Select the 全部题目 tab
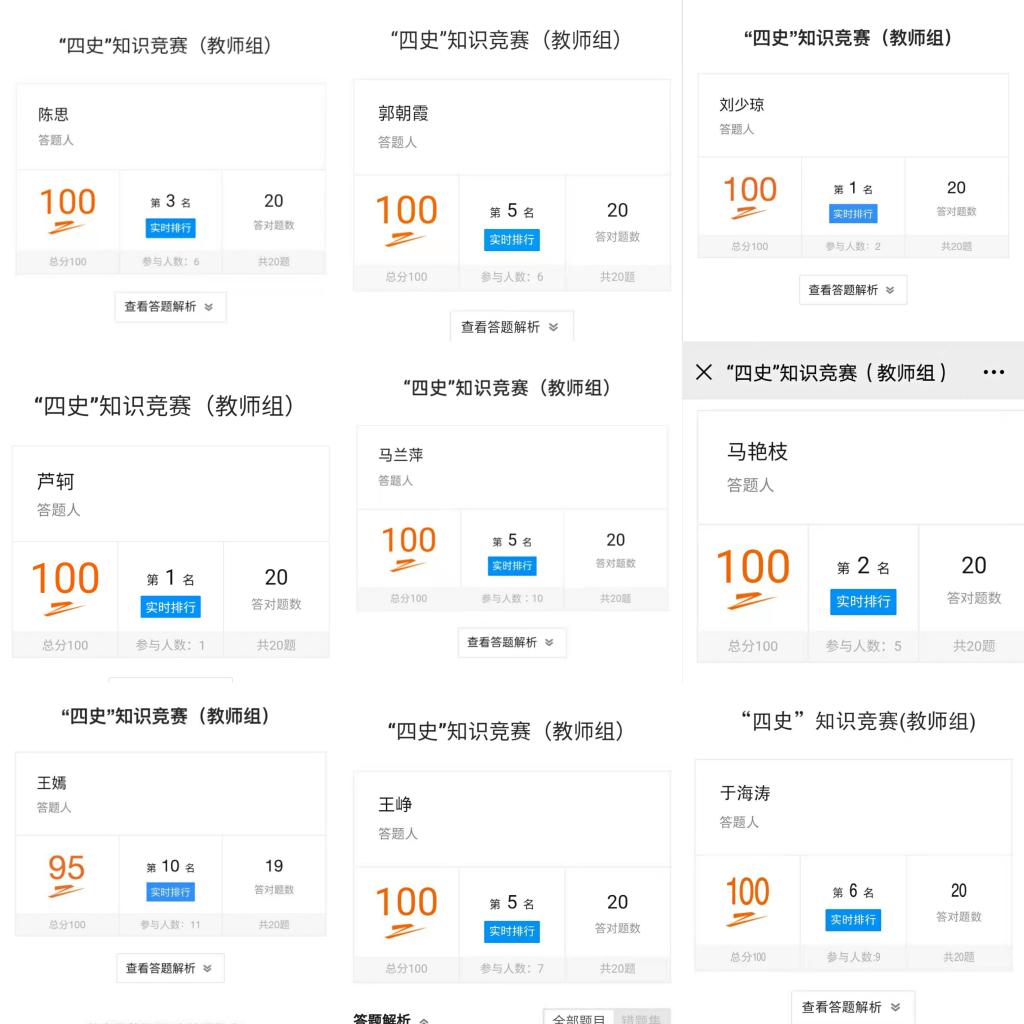 [x=578, y=1018]
